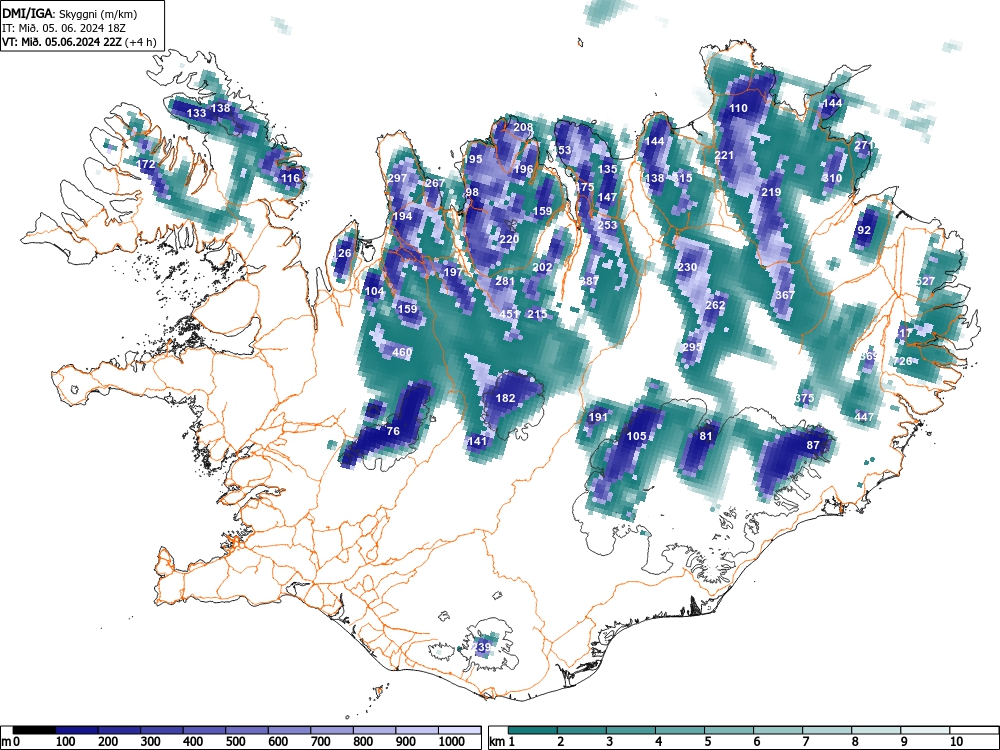Click the 194 visibility value
The width and height of the screenshot is (1000, 750).
pos(402,216)
